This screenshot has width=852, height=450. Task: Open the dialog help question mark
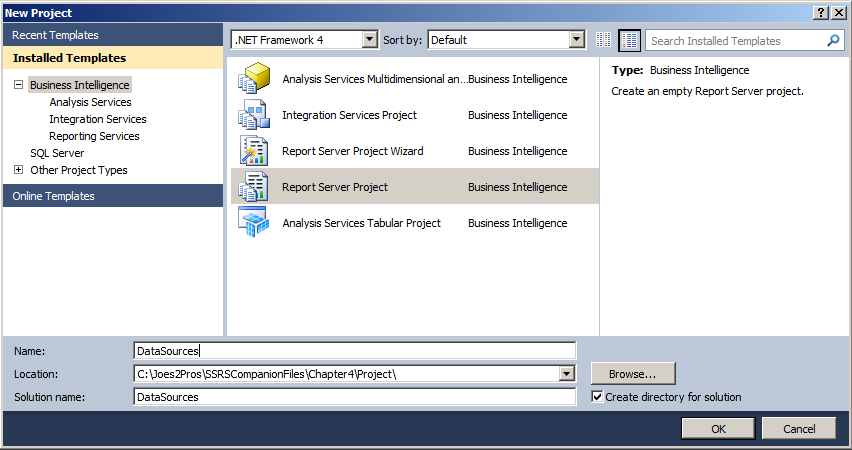[821, 12]
